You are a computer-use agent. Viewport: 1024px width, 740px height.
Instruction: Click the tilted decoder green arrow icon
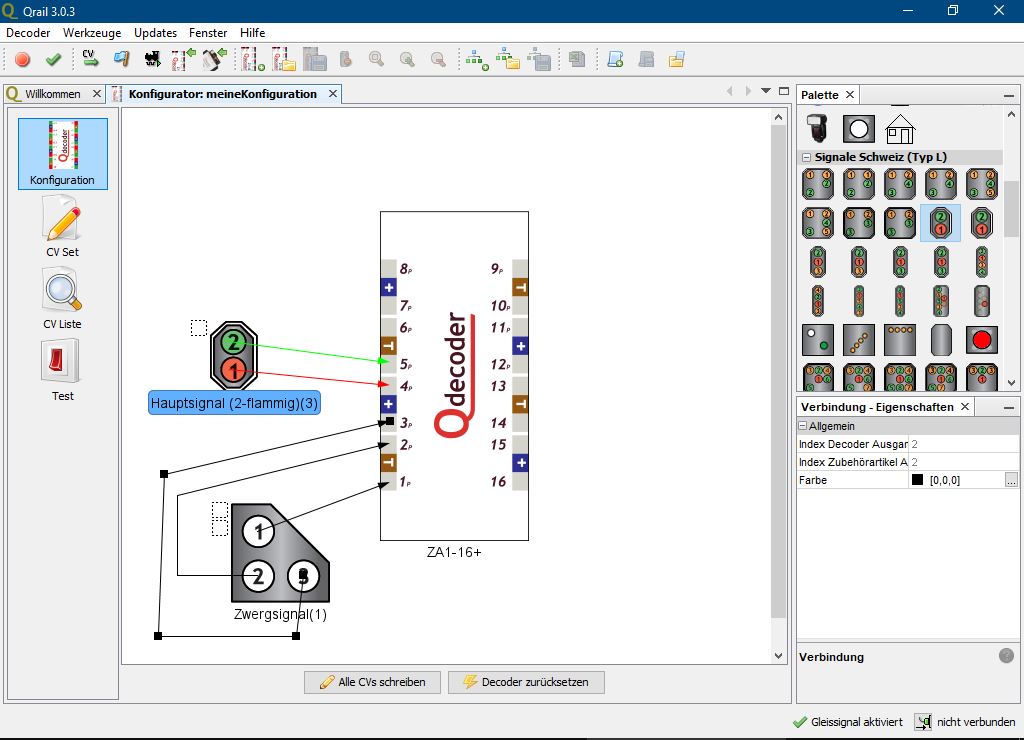214,59
